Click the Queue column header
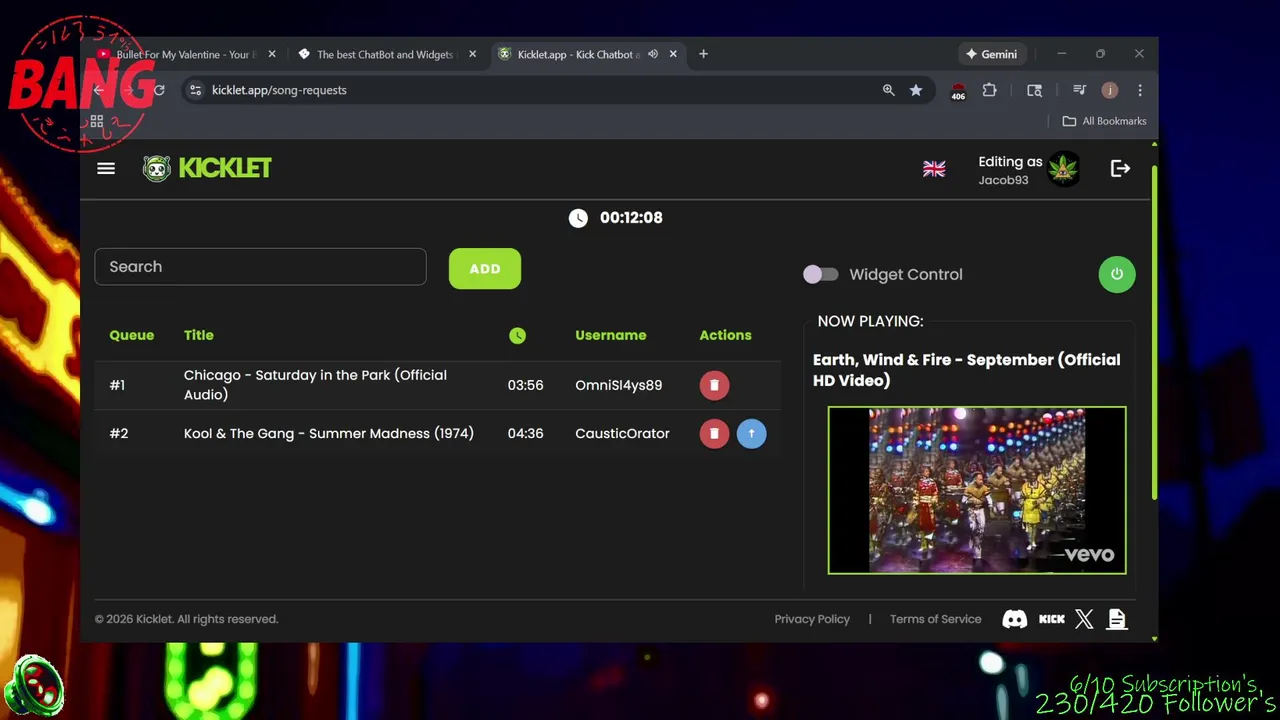 (132, 335)
